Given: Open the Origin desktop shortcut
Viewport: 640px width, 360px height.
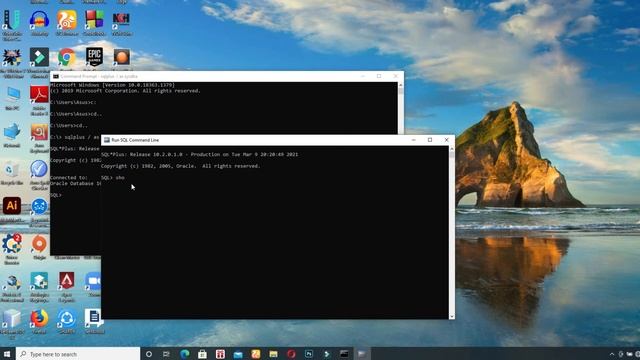Looking at the screenshot, I should click(39, 244).
